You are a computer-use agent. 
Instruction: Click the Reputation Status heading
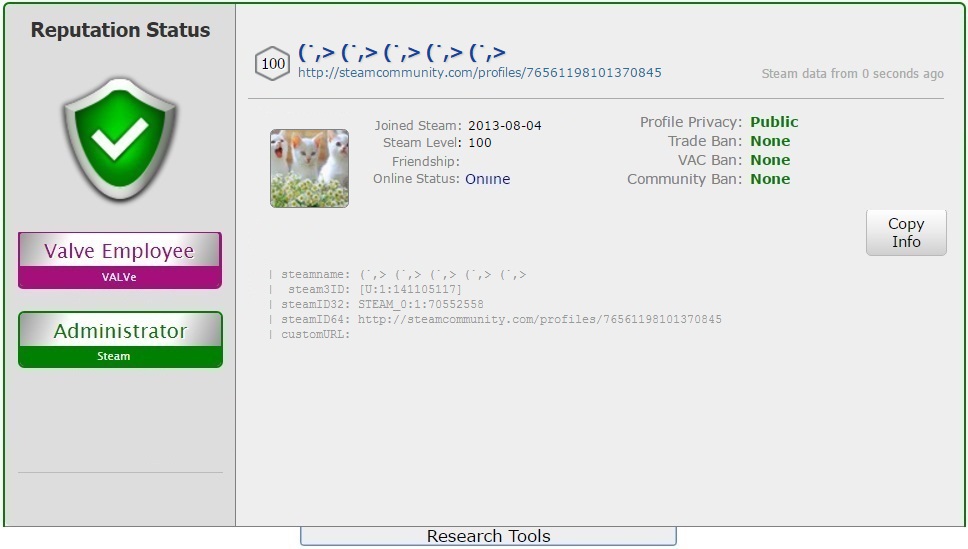point(120,30)
